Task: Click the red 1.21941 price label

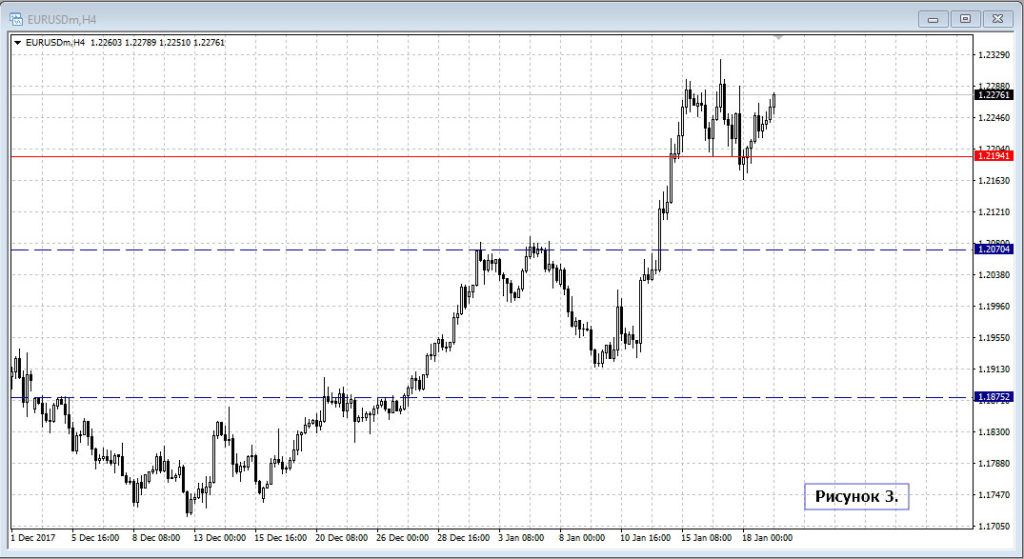Action: click(x=993, y=156)
